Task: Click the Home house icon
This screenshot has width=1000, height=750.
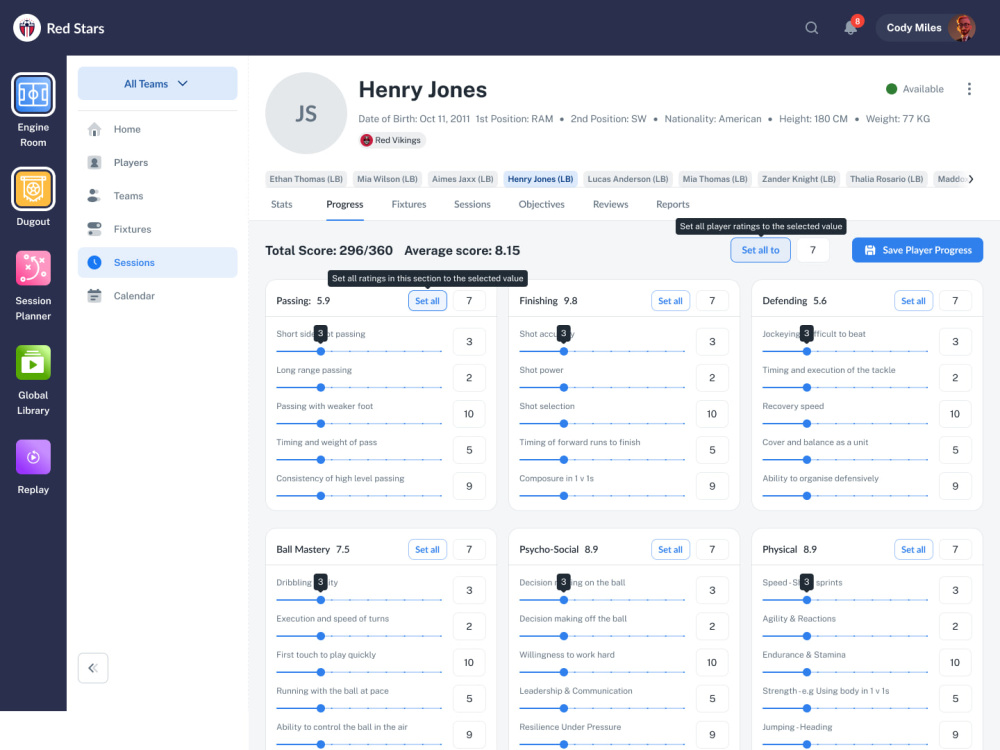Action: (94, 129)
